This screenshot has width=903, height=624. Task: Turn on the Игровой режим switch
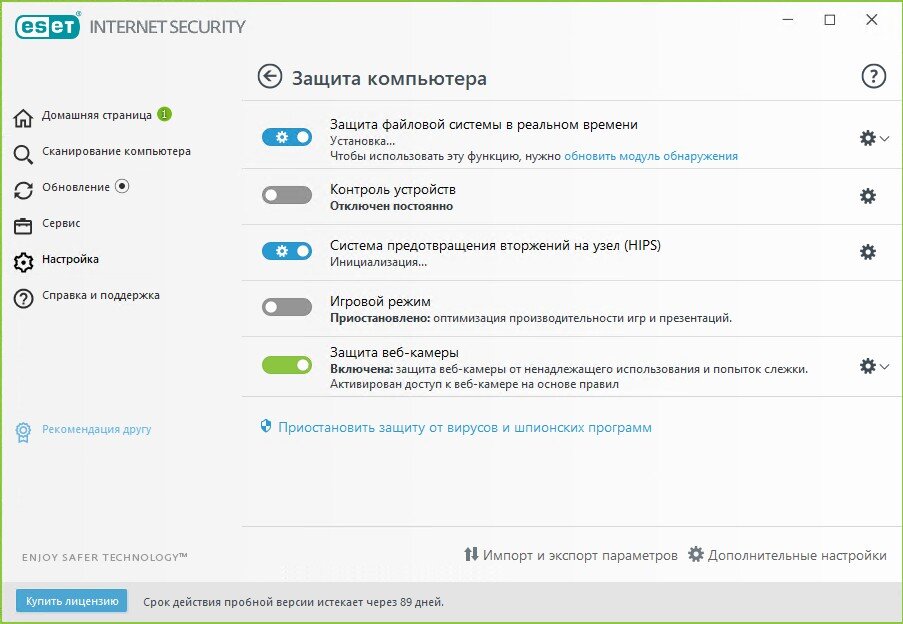tap(287, 307)
